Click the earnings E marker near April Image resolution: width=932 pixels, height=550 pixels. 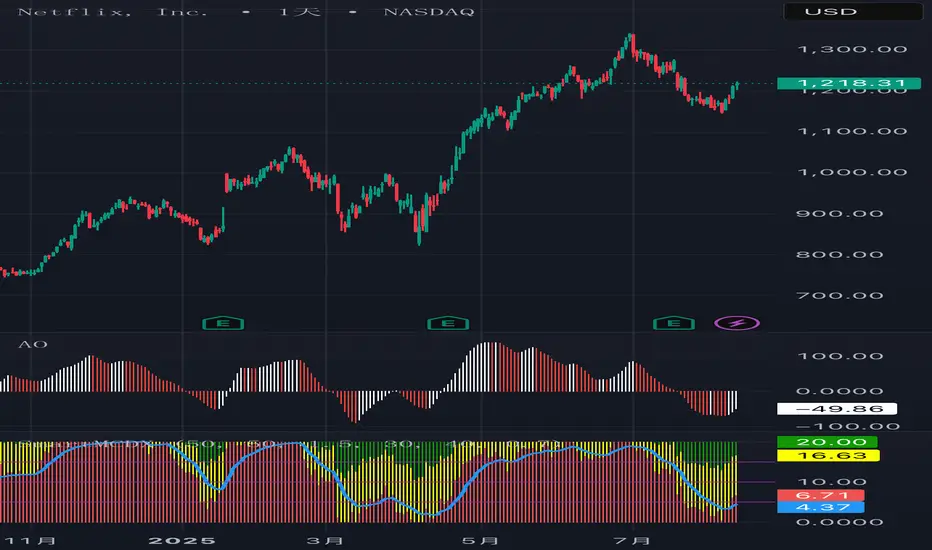click(448, 323)
